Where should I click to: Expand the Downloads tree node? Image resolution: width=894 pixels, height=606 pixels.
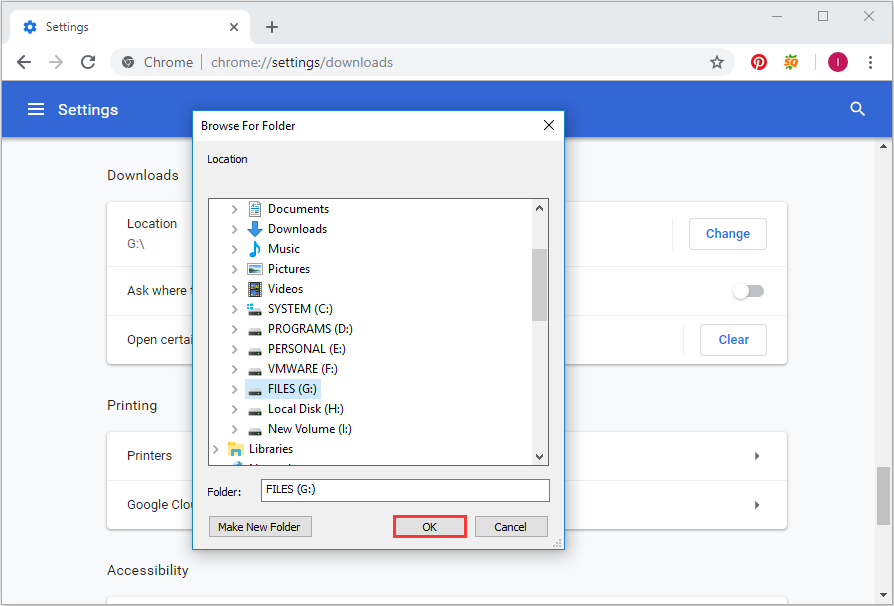(234, 229)
